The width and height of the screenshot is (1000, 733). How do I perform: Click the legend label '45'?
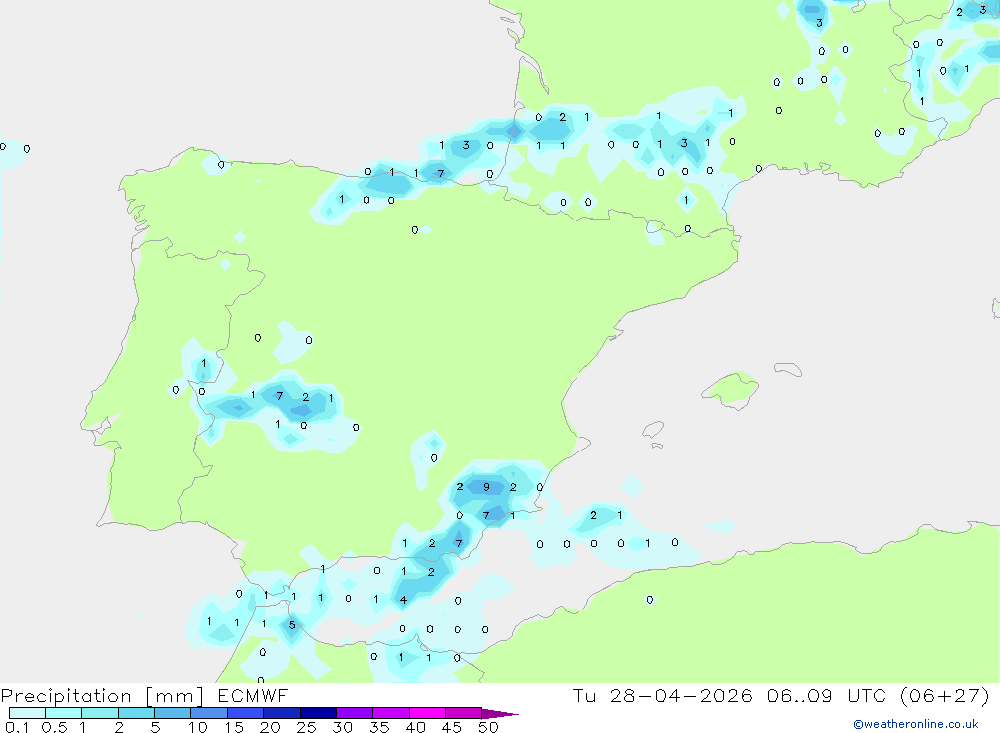tap(452, 727)
